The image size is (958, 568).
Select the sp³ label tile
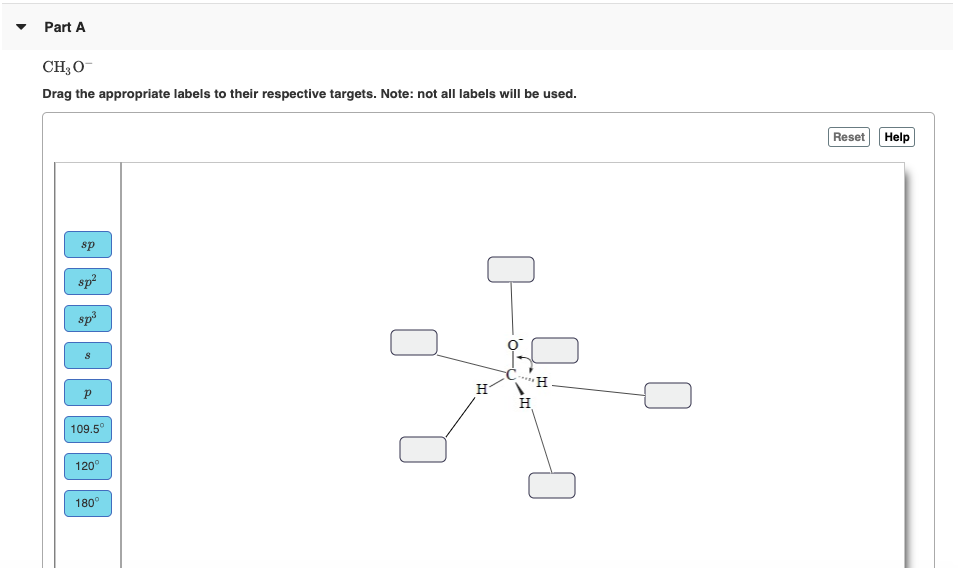point(88,319)
